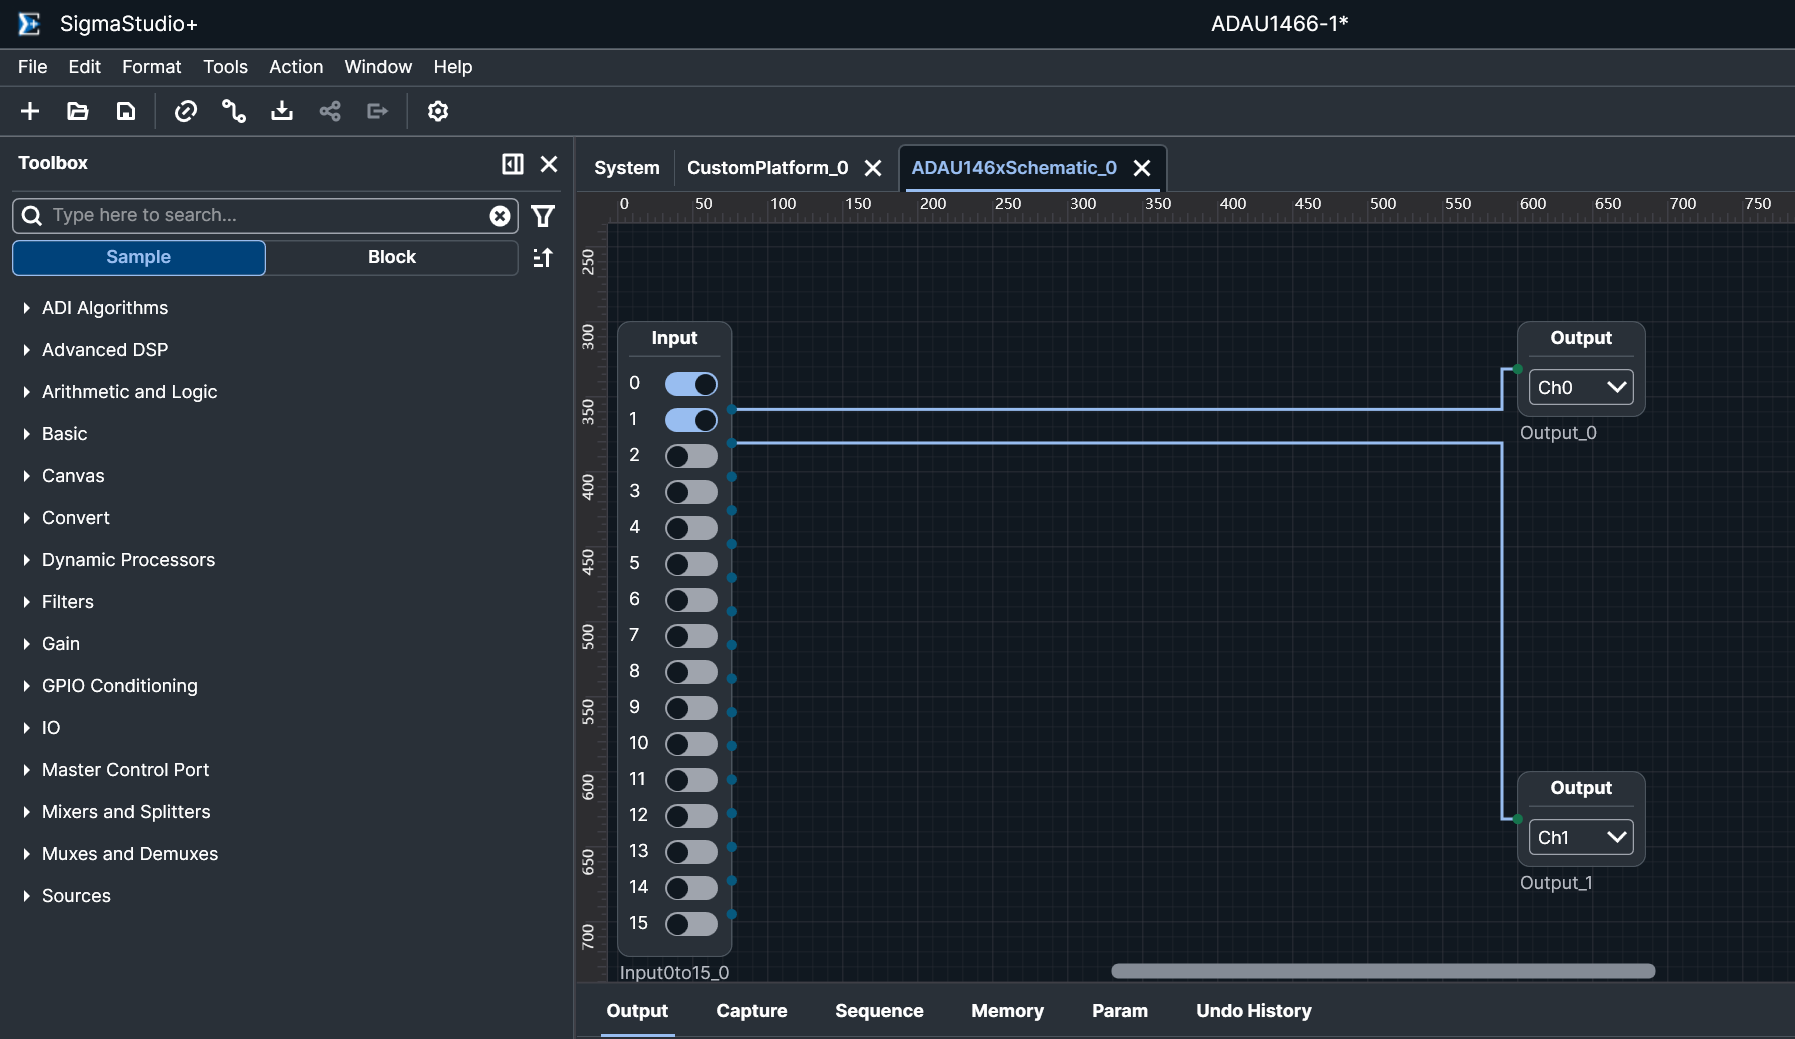The height and width of the screenshot is (1039, 1795).
Task: Select the Sample toolbox view button
Action: tap(139, 257)
